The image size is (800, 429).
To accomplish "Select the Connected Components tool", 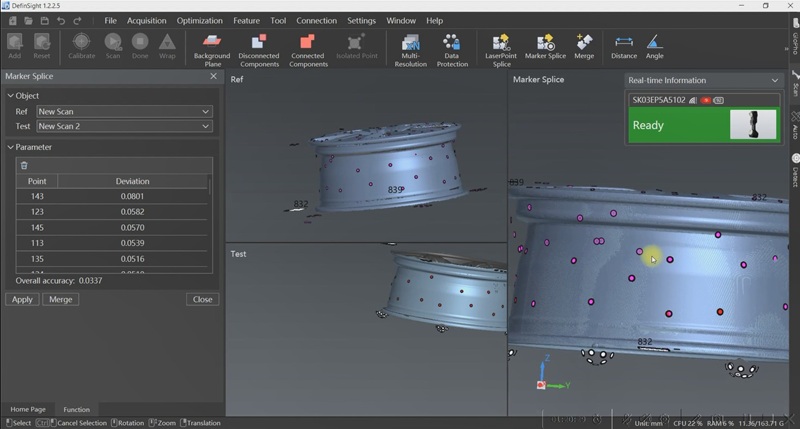I will [x=308, y=43].
